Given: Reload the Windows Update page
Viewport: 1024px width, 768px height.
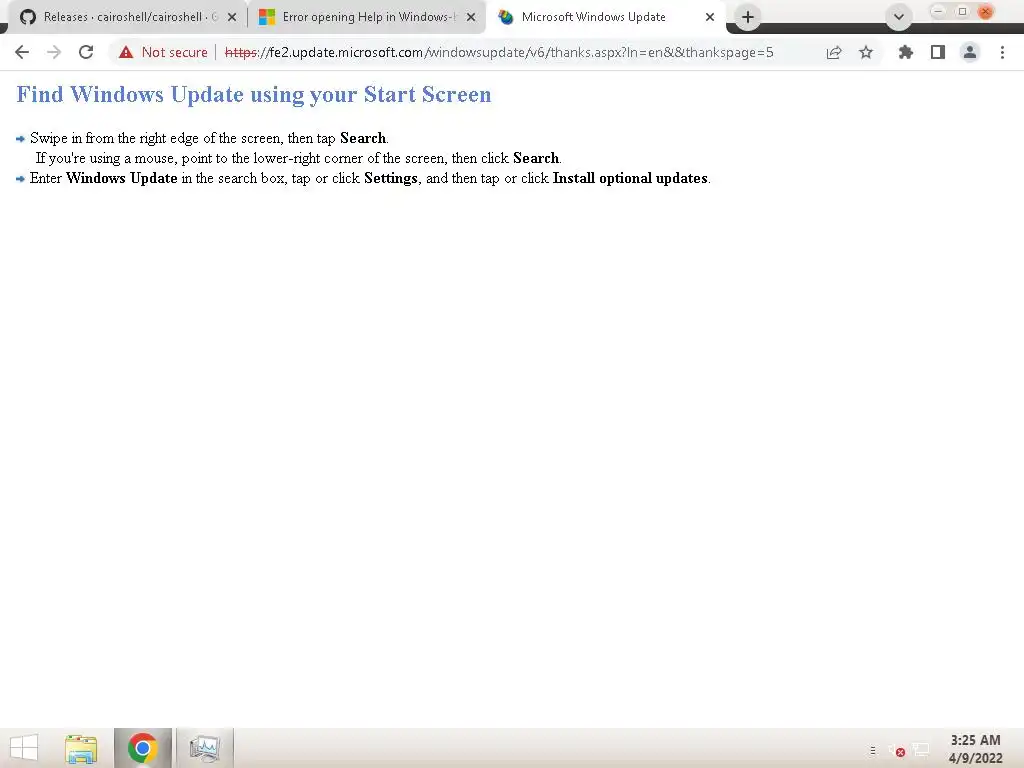Looking at the screenshot, I should 86,52.
